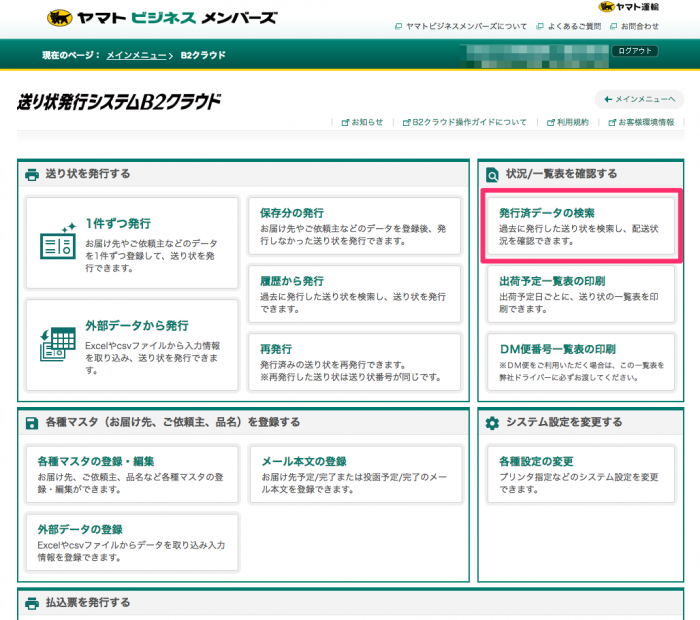Open the お問合わせ contact link
700x620 pixels.
pos(640,26)
